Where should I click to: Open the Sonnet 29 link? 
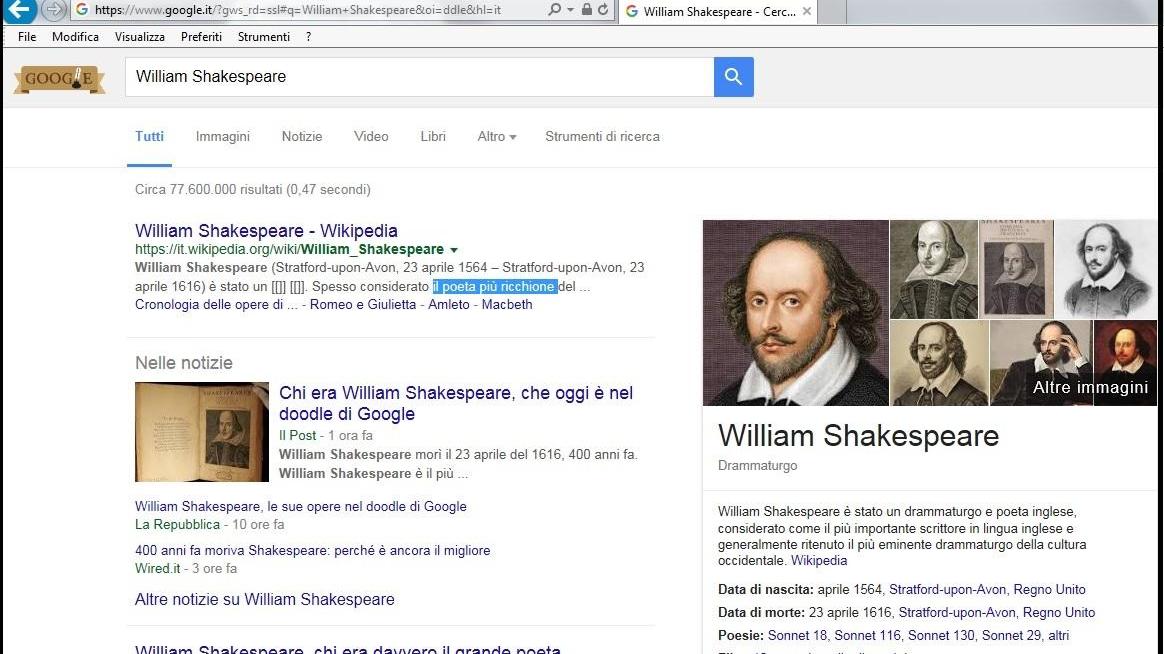click(1010, 635)
